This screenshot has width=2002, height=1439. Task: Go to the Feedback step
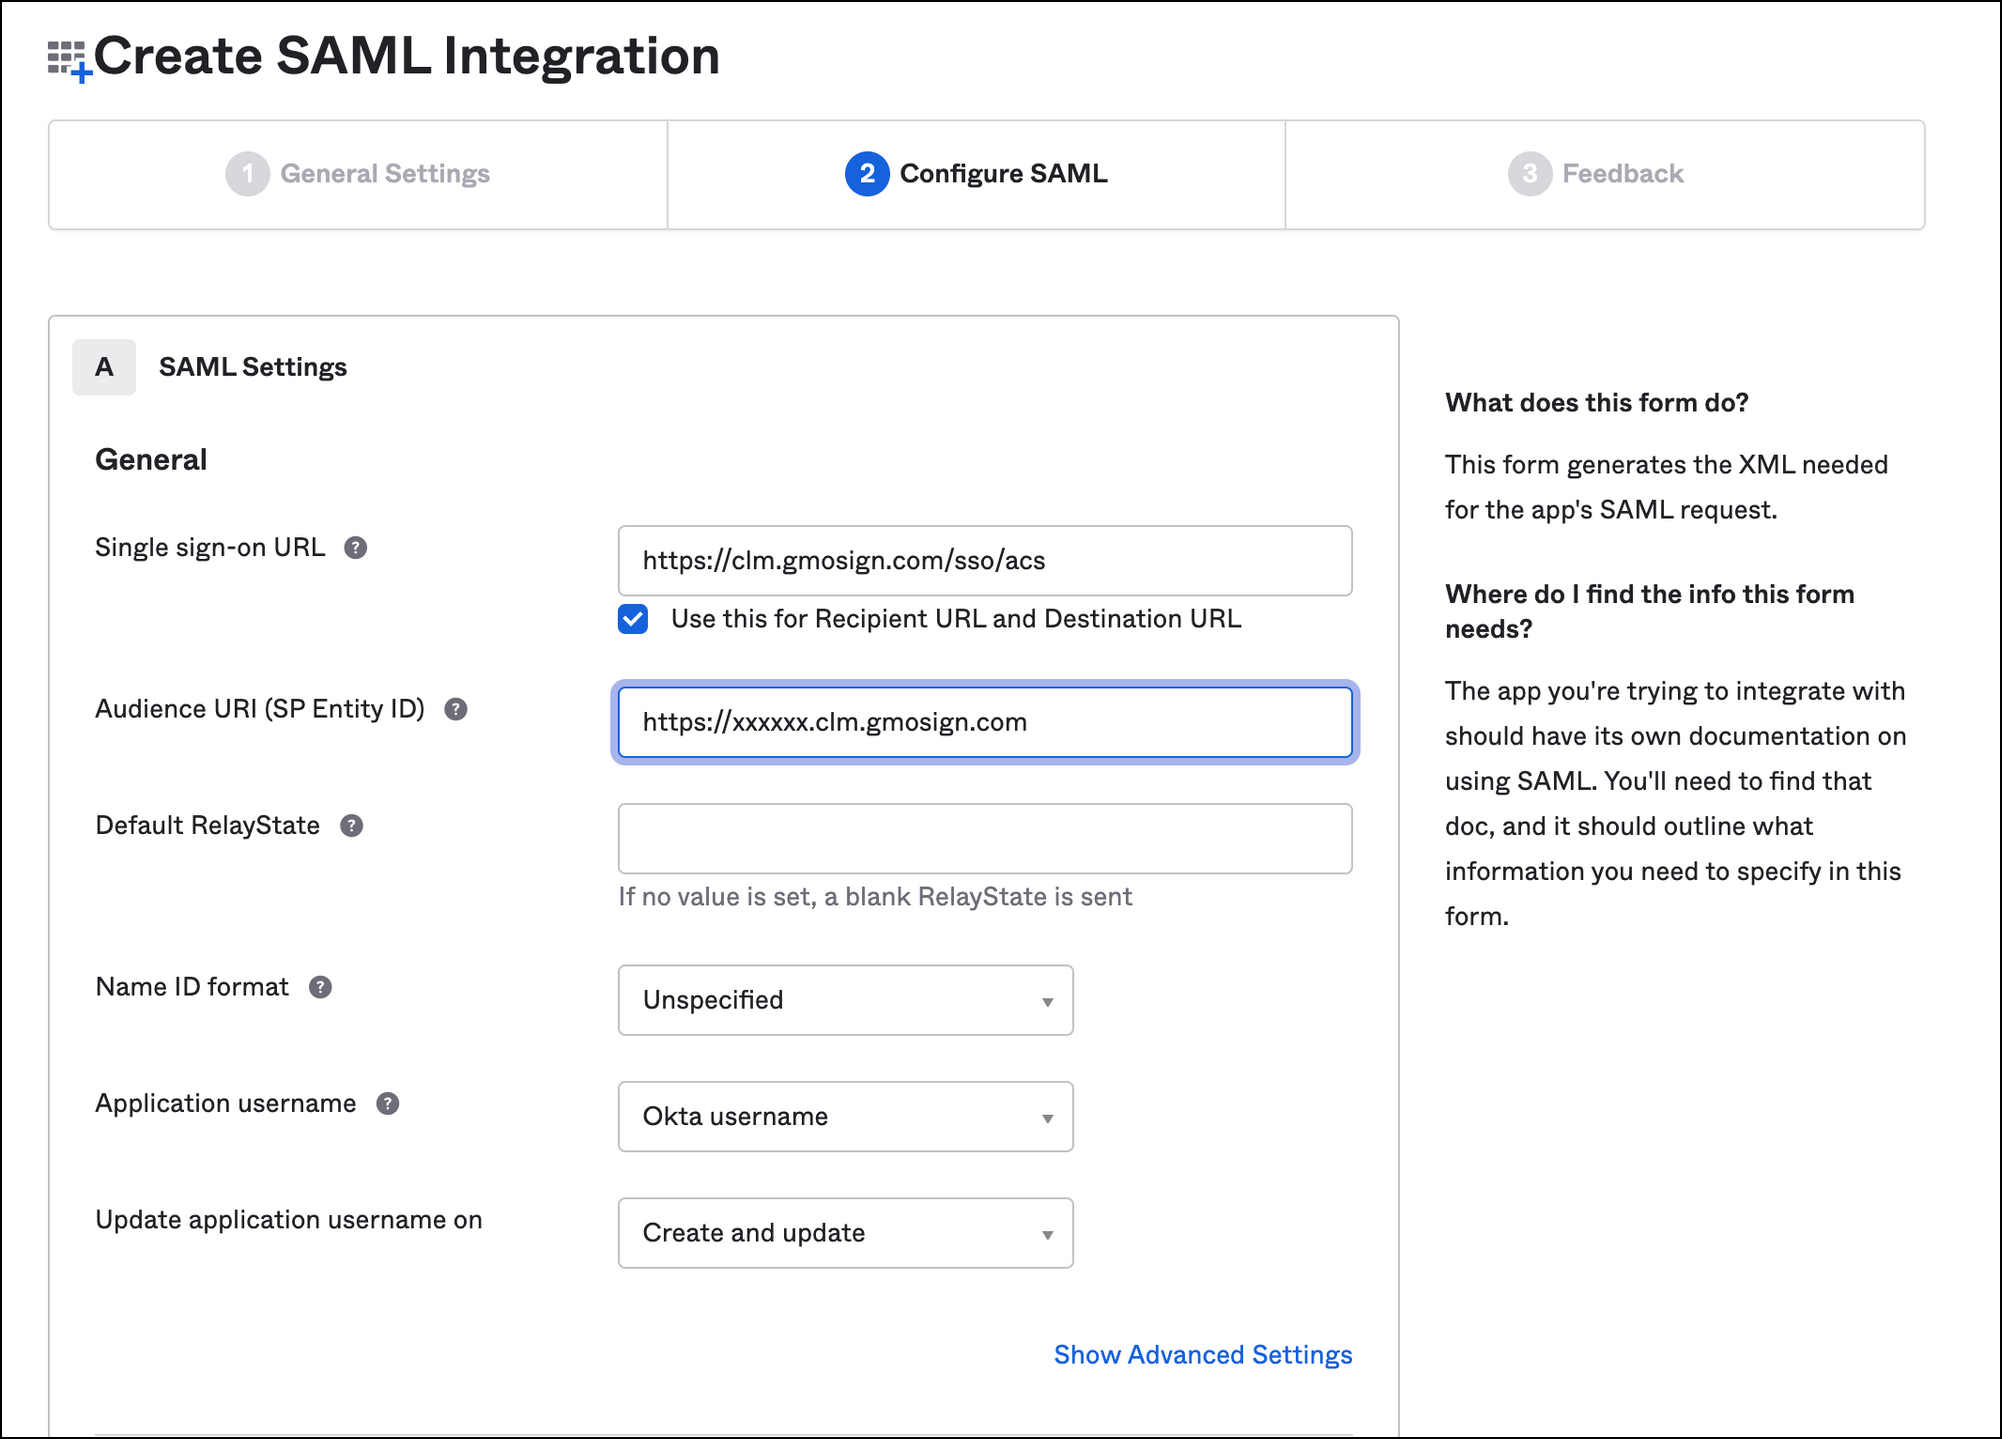tap(1604, 174)
